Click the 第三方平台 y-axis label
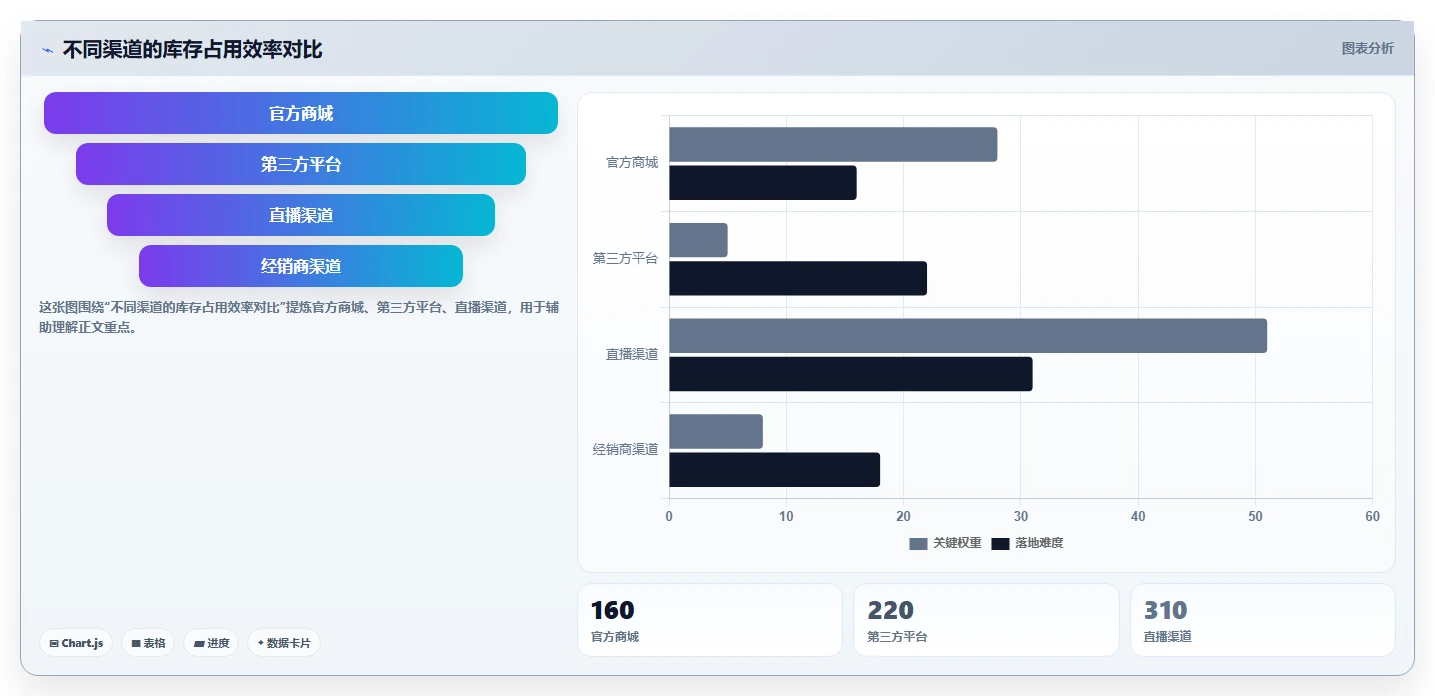 pyautogui.click(x=625, y=259)
